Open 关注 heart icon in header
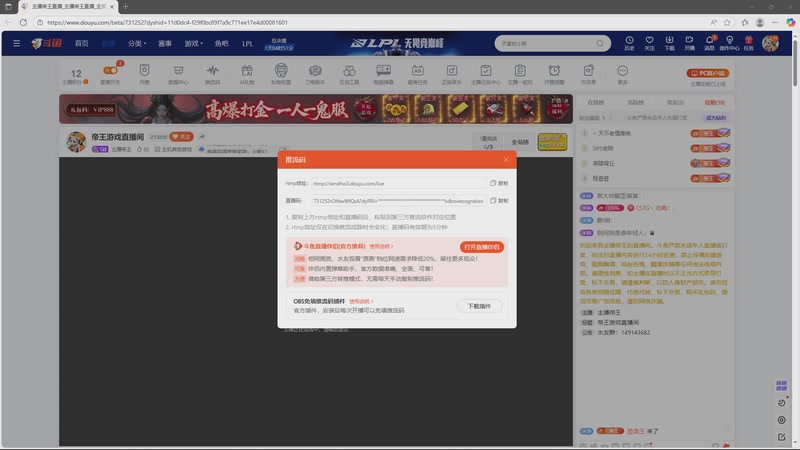 click(649, 43)
